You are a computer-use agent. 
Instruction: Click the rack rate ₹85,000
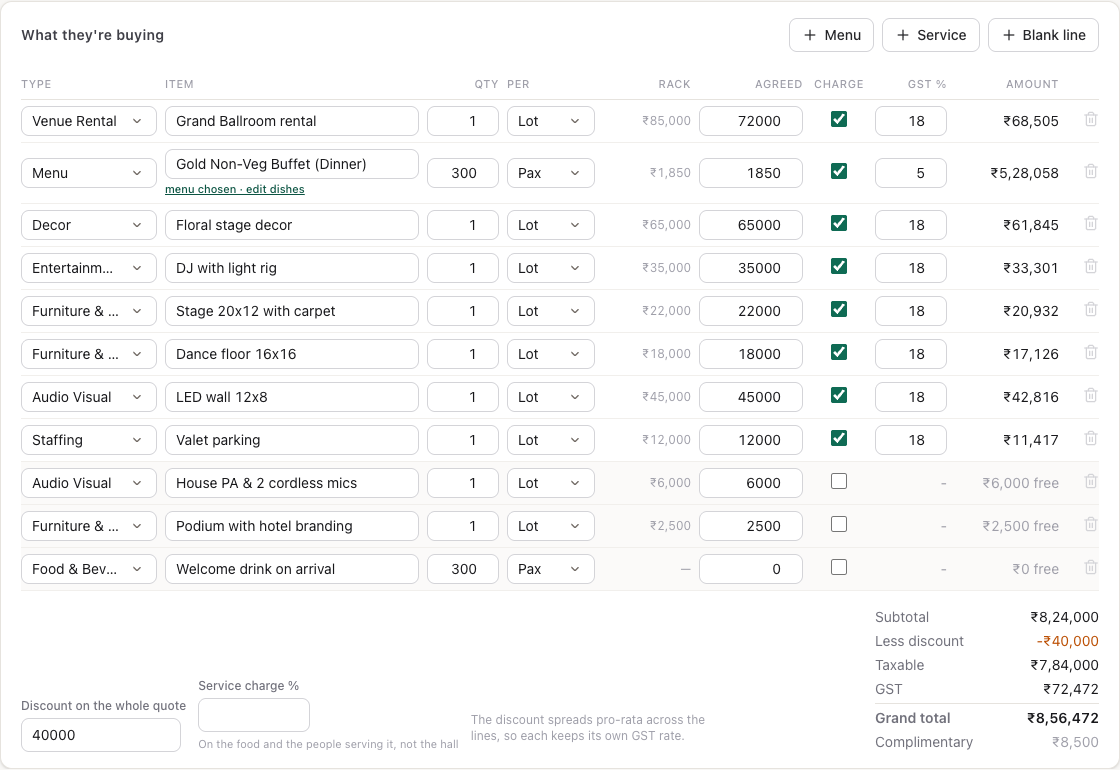coord(666,121)
